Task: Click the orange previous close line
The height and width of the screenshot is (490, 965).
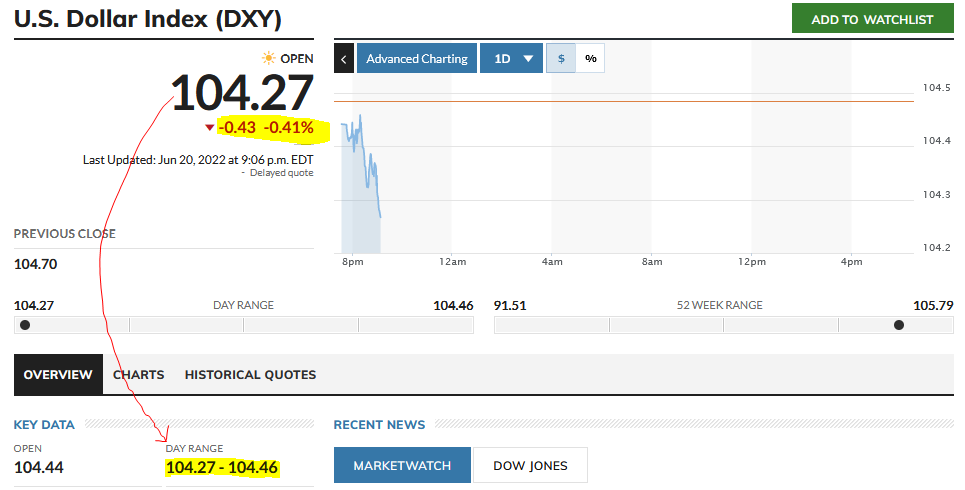Action: tap(624, 101)
